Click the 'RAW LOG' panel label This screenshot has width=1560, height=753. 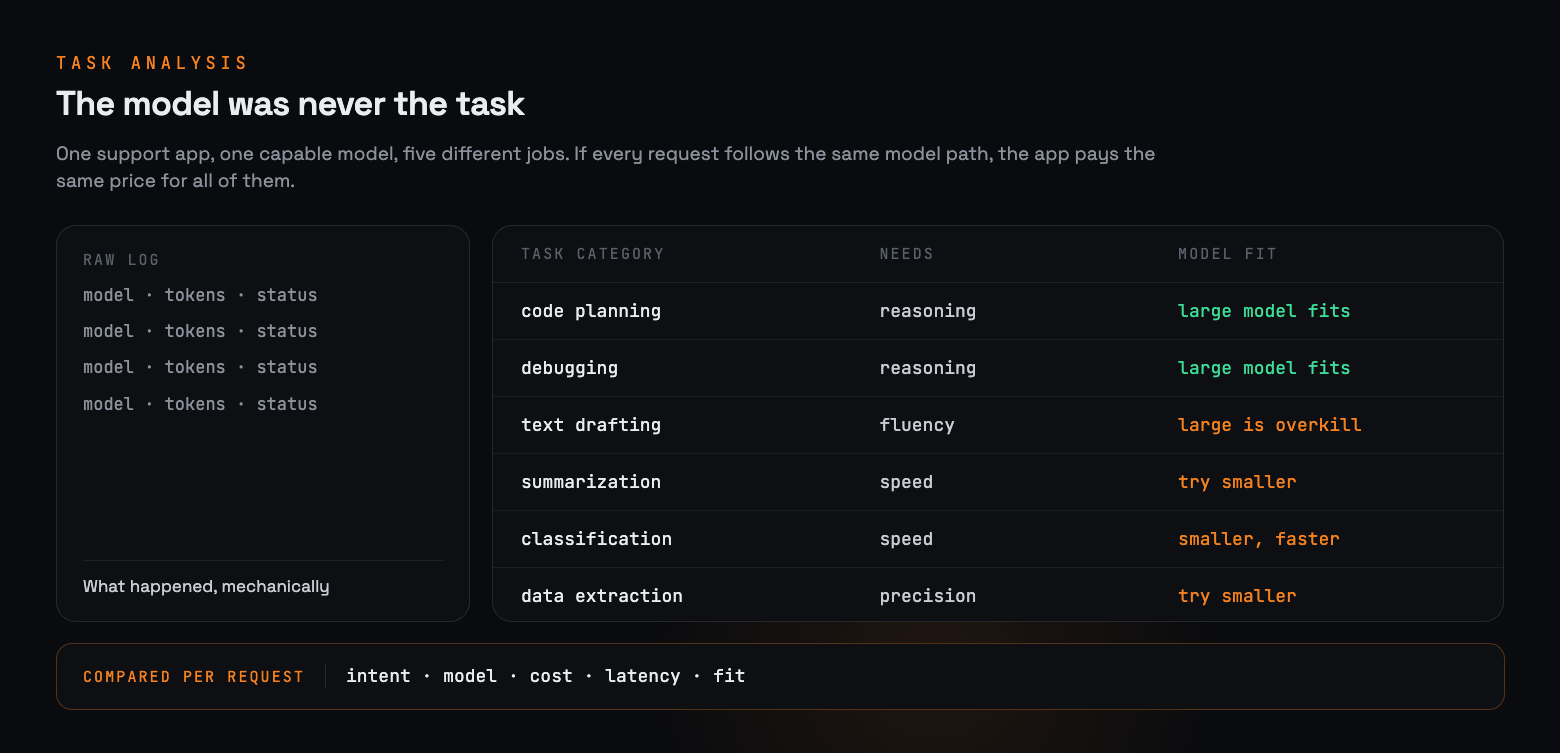[x=121, y=260]
